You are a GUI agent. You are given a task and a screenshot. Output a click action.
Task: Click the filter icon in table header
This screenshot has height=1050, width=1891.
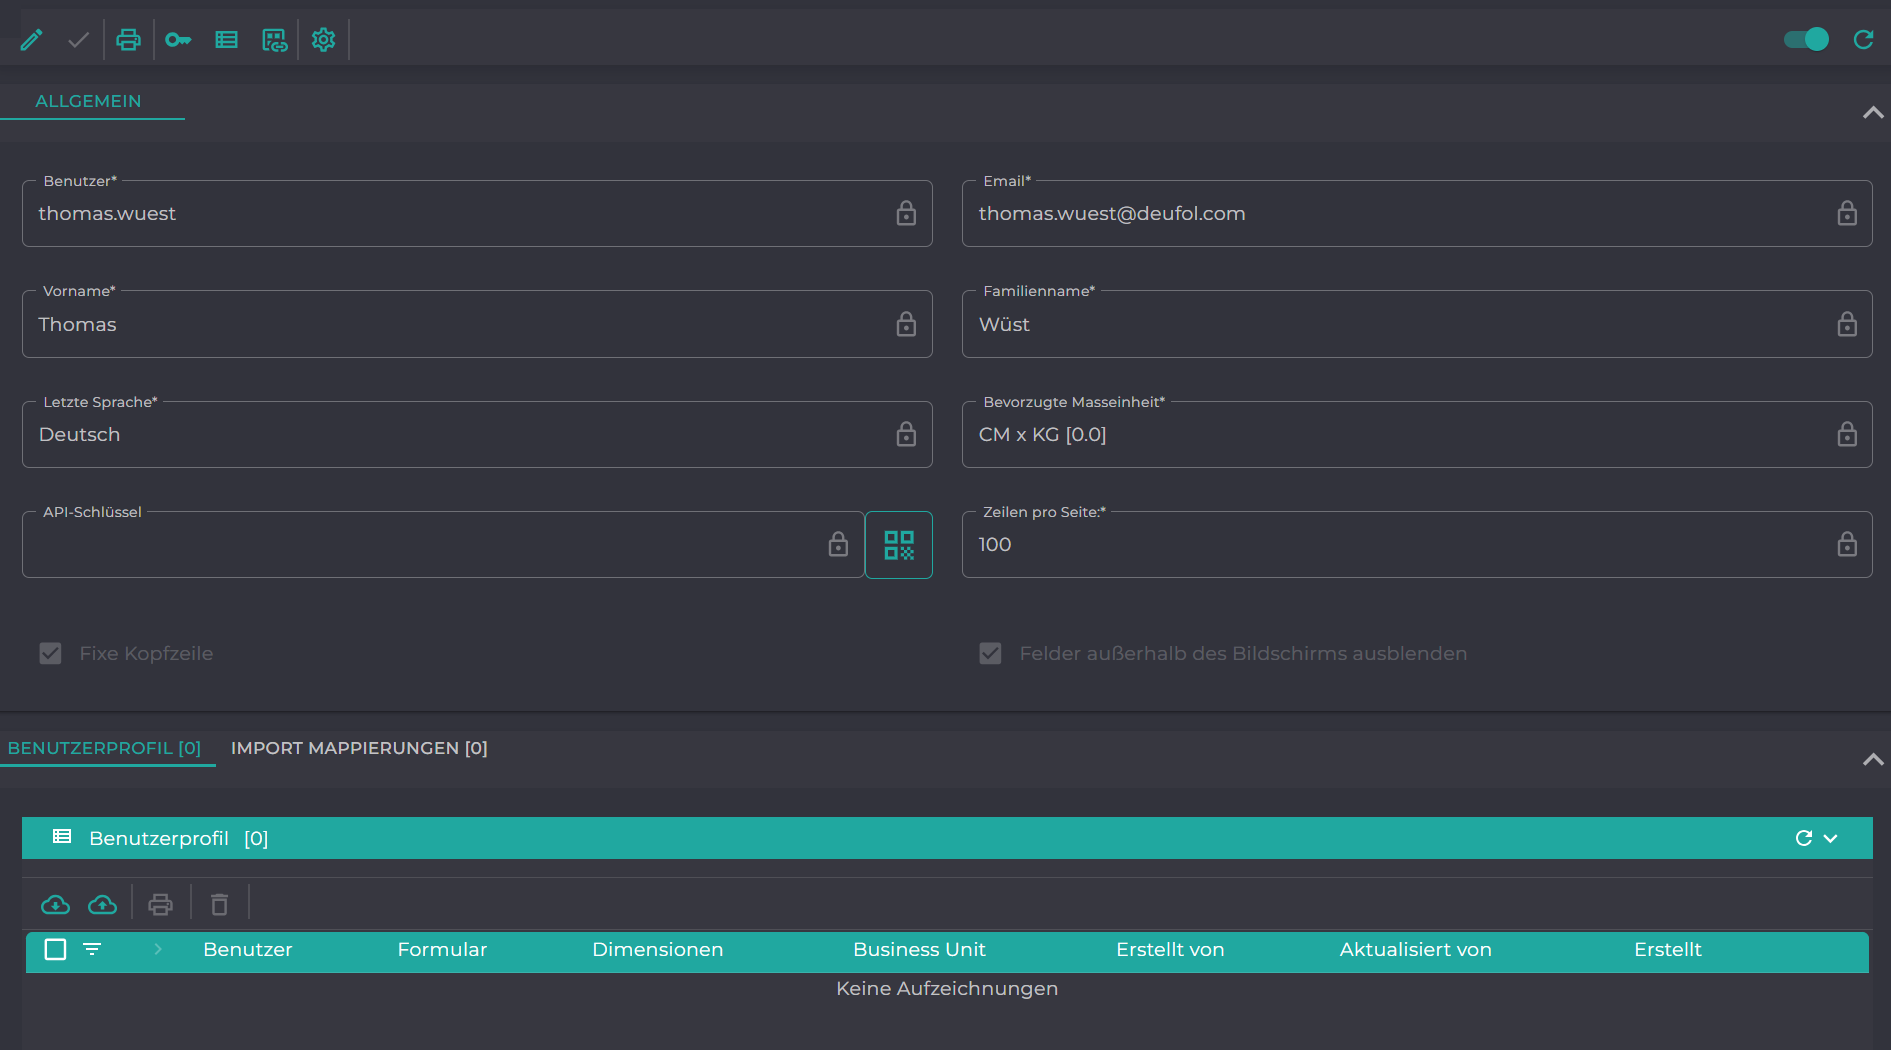tap(92, 949)
